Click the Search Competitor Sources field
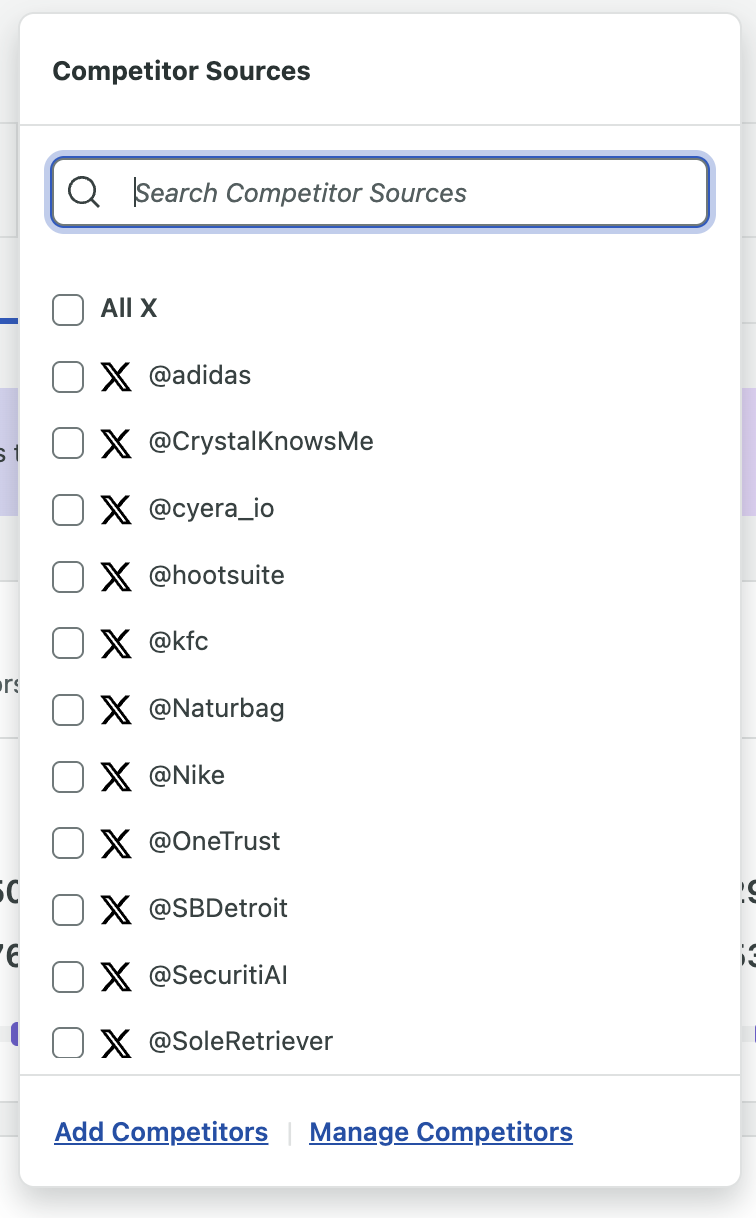 tap(378, 192)
